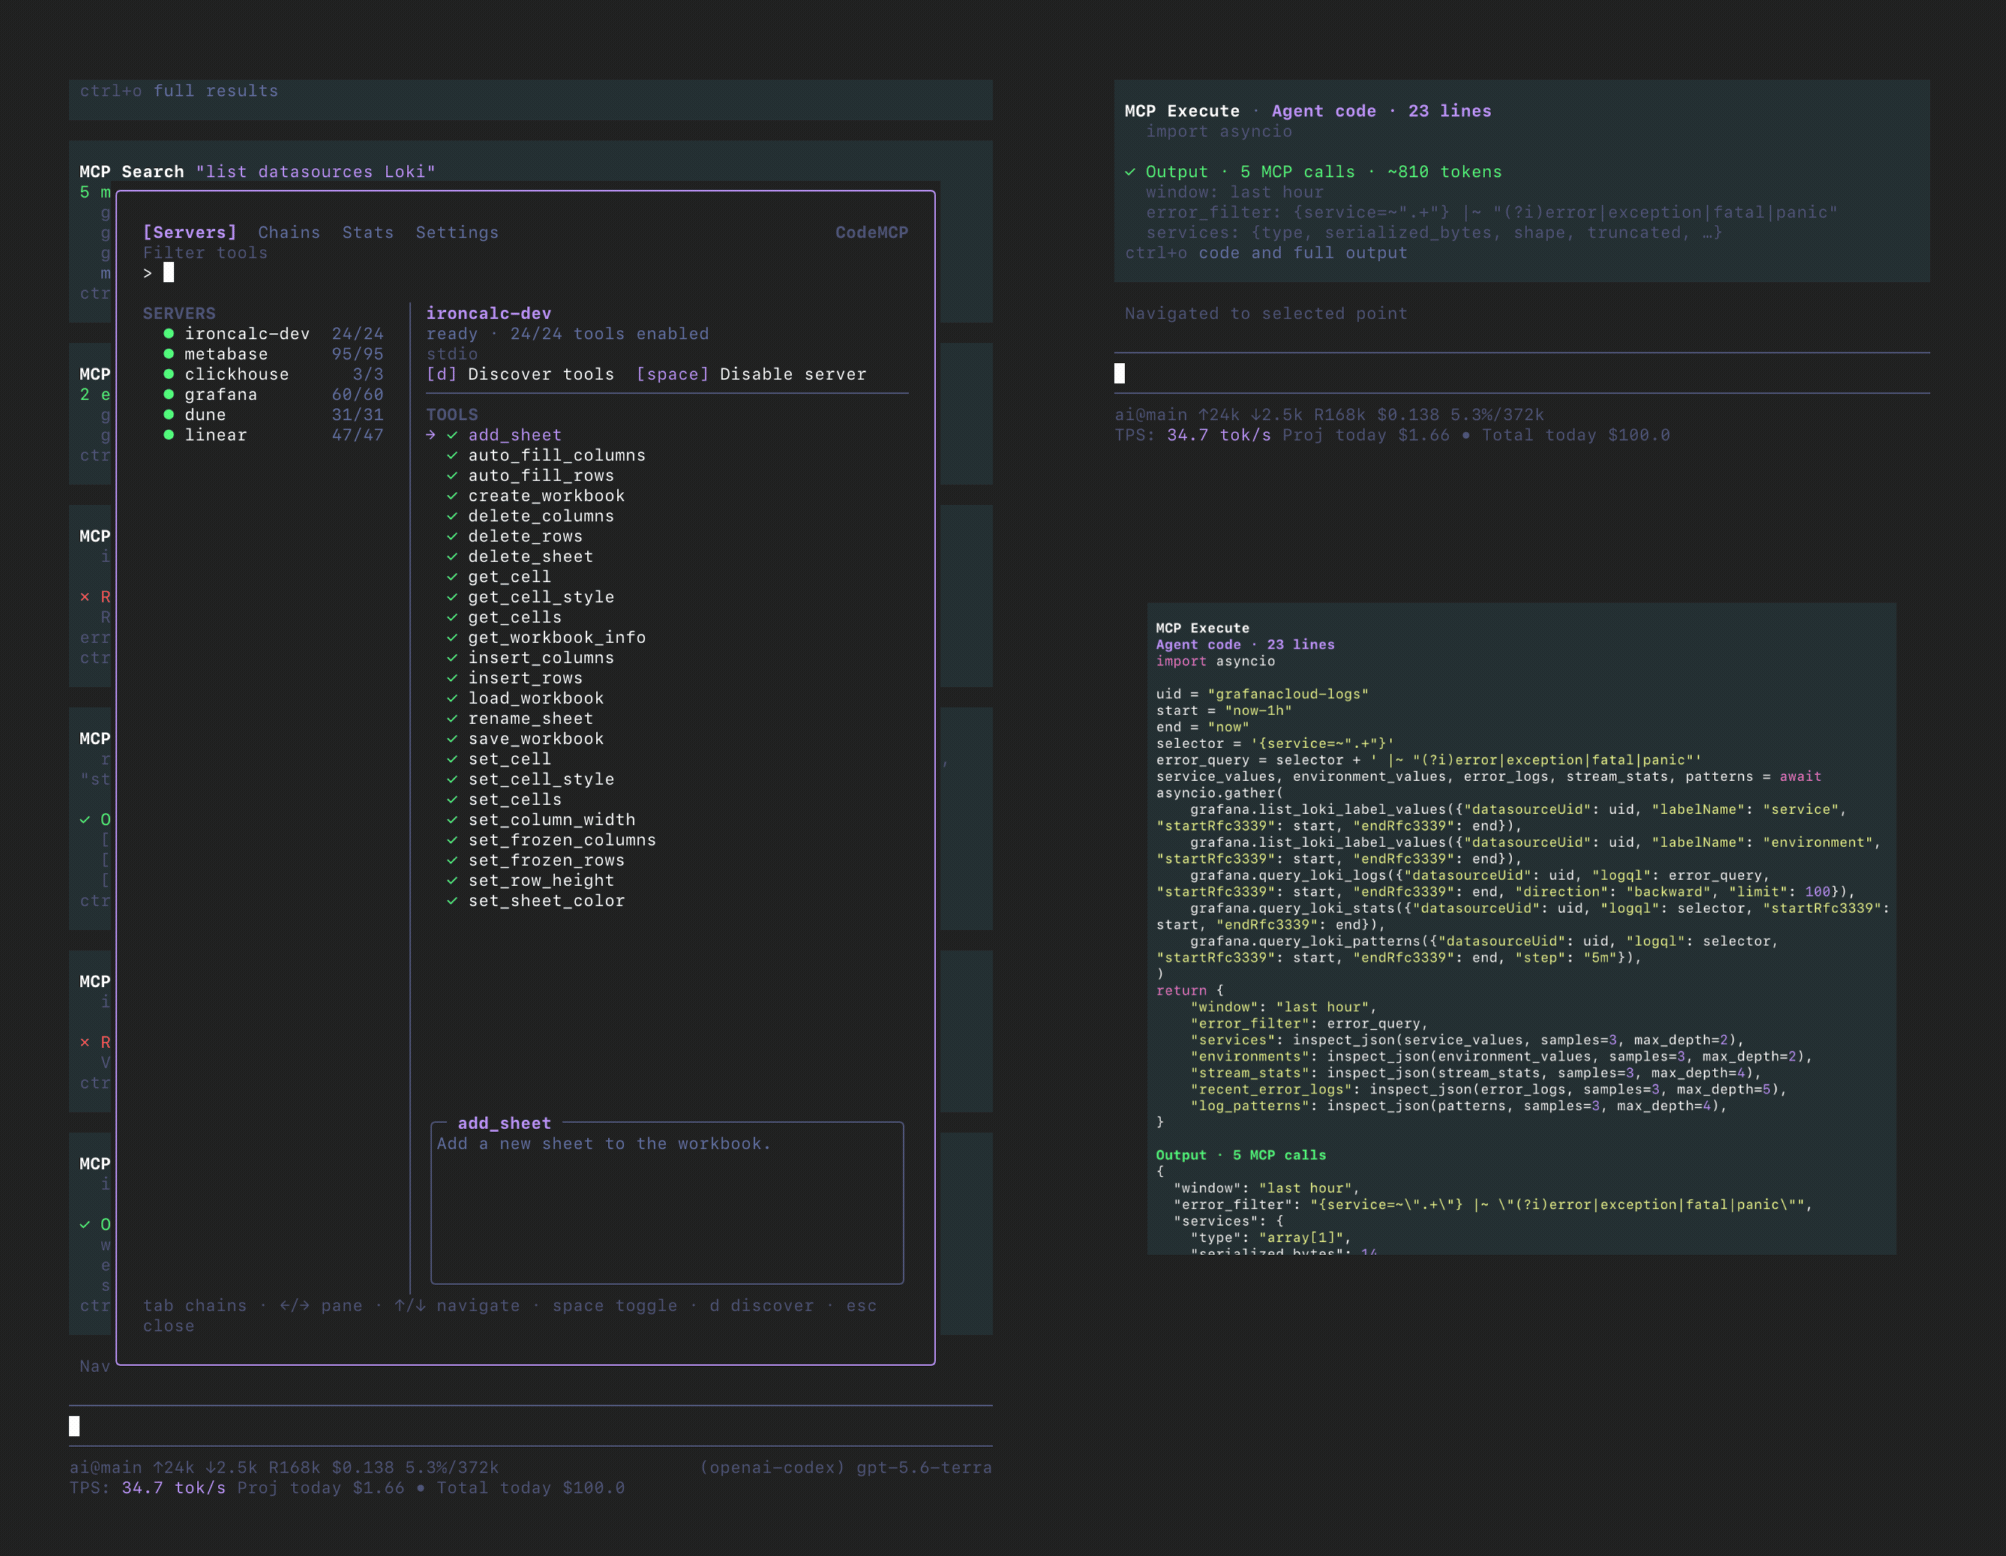Select the set_frozen_rows tool name

tap(546, 860)
